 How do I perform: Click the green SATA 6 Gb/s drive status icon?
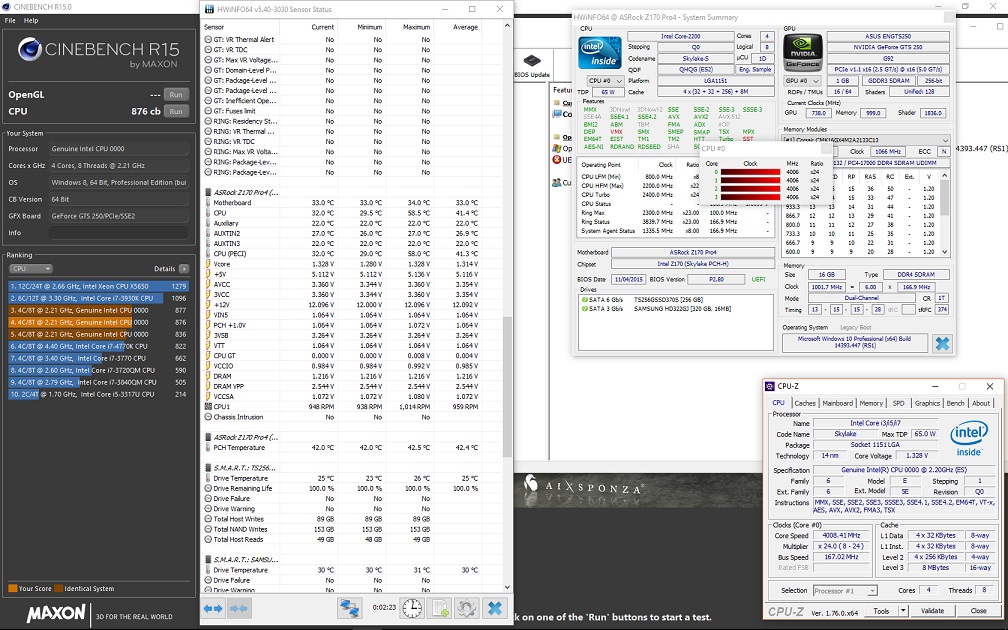pos(584,300)
